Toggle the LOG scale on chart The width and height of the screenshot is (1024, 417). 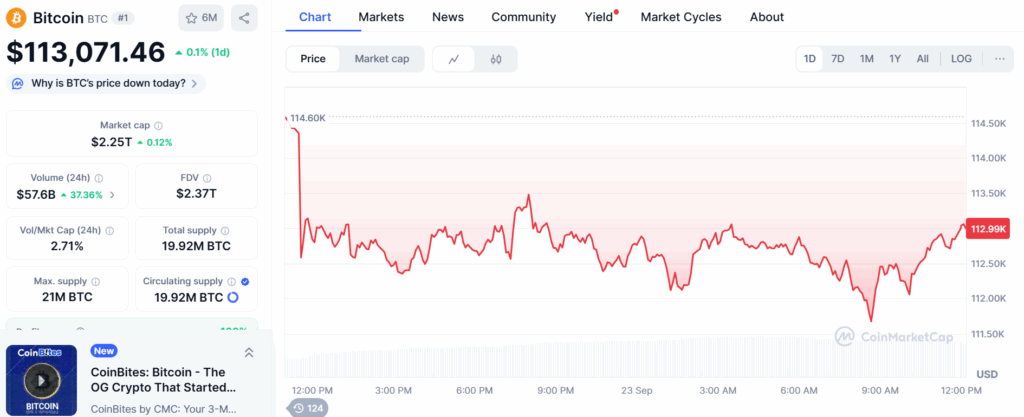tap(961, 59)
